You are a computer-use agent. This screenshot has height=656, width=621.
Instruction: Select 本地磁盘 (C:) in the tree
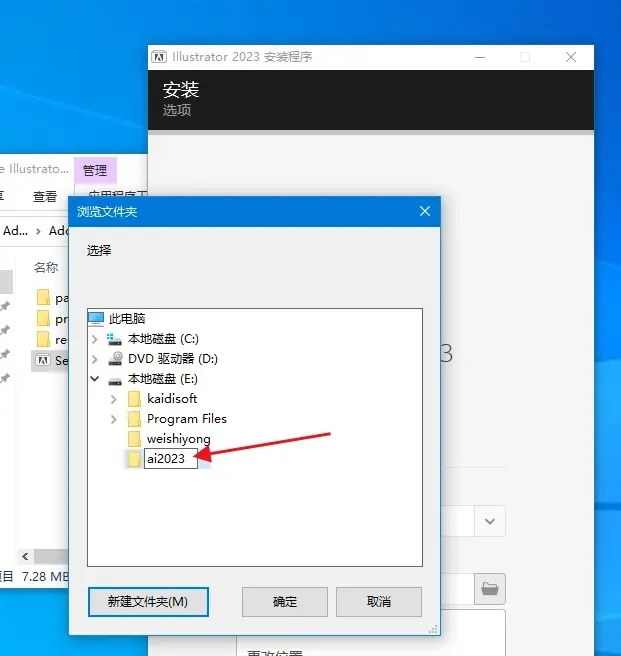(163, 339)
